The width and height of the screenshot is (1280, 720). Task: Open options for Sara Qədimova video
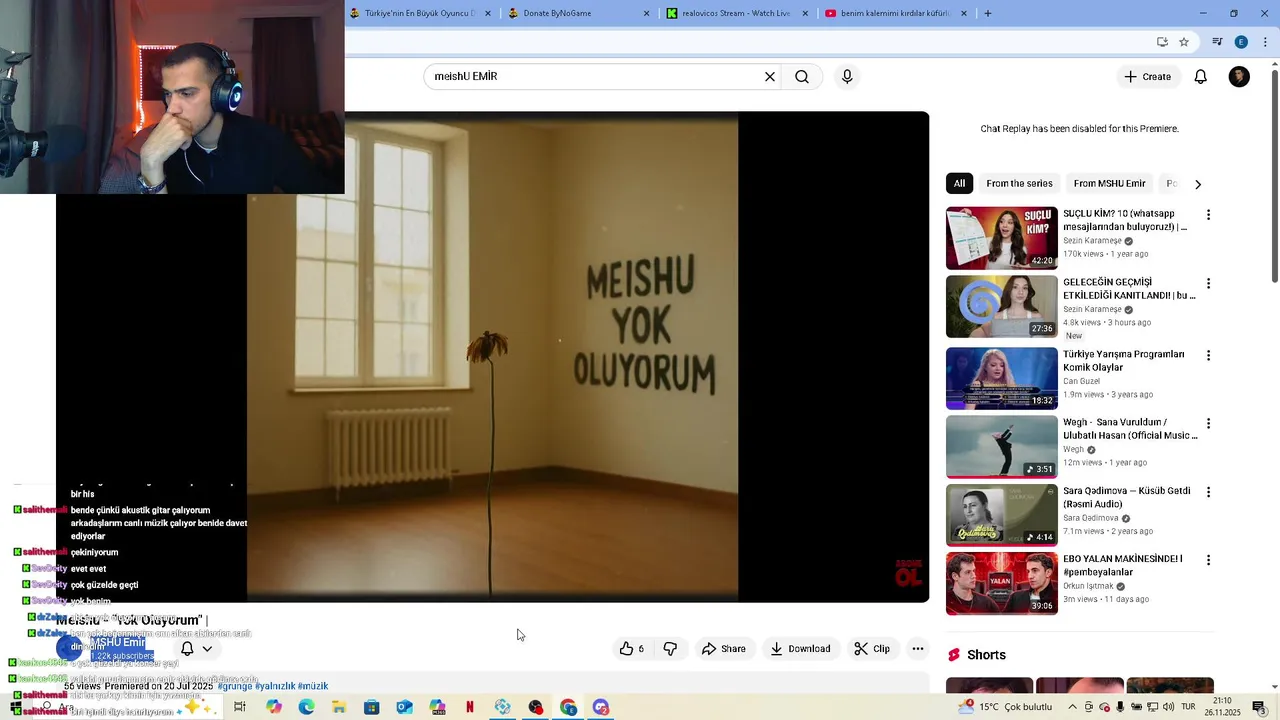click(x=1208, y=492)
